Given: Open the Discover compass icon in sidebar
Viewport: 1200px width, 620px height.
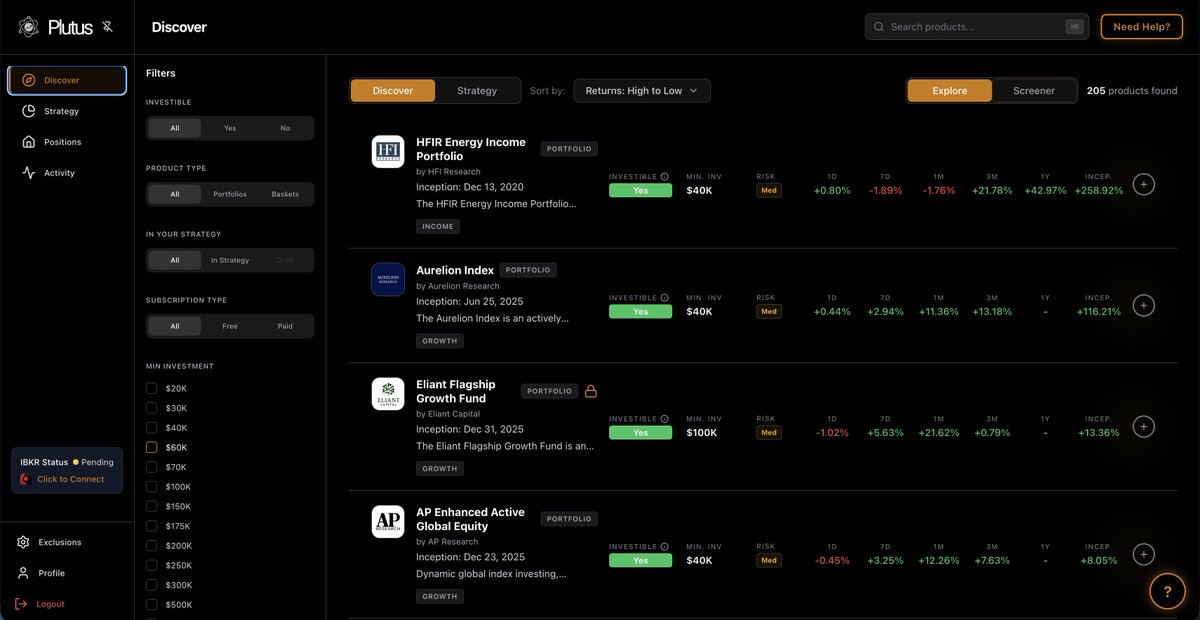Looking at the screenshot, I should pyautogui.click(x=29, y=80).
